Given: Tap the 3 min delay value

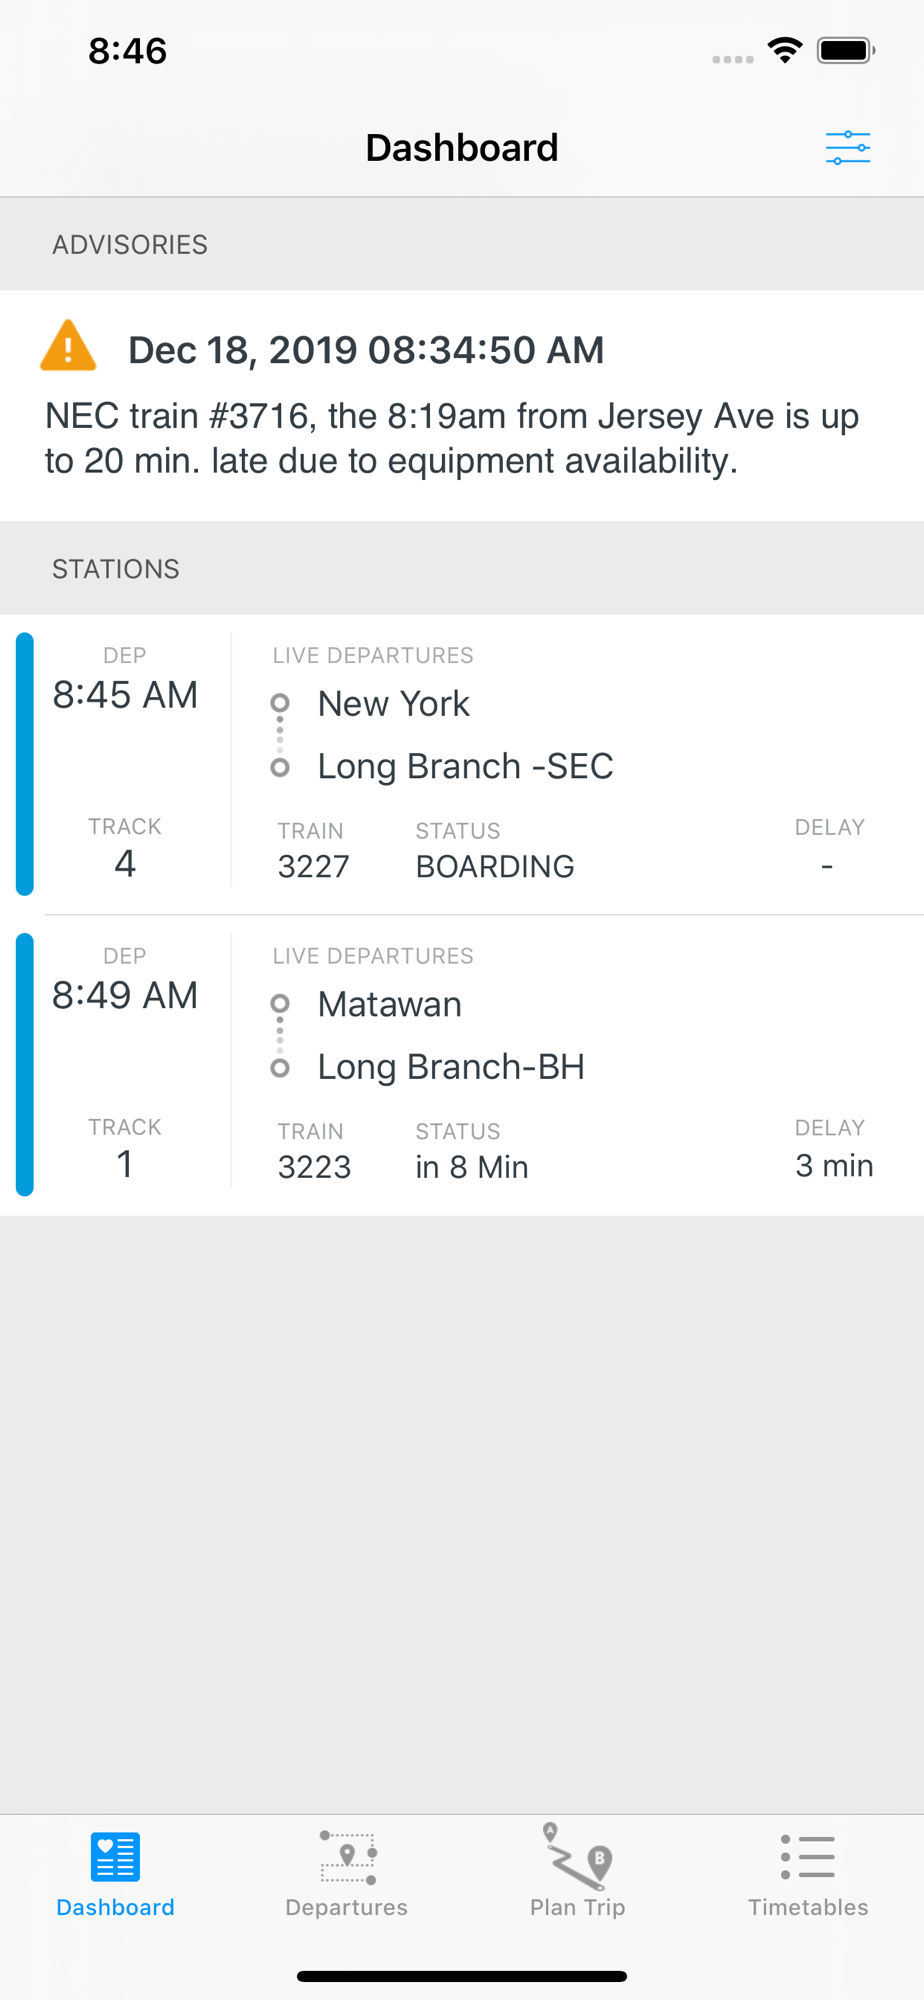Looking at the screenshot, I should (834, 1165).
